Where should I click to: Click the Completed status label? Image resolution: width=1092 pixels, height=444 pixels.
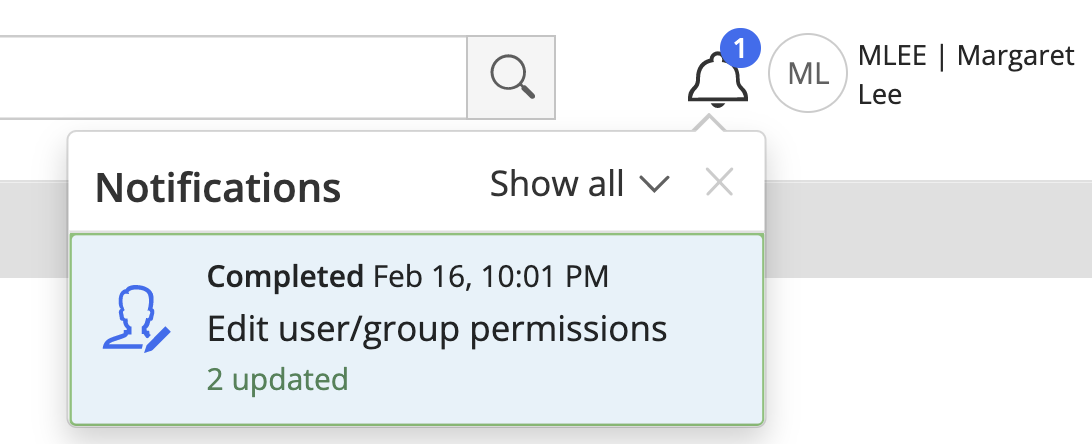(x=285, y=275)
